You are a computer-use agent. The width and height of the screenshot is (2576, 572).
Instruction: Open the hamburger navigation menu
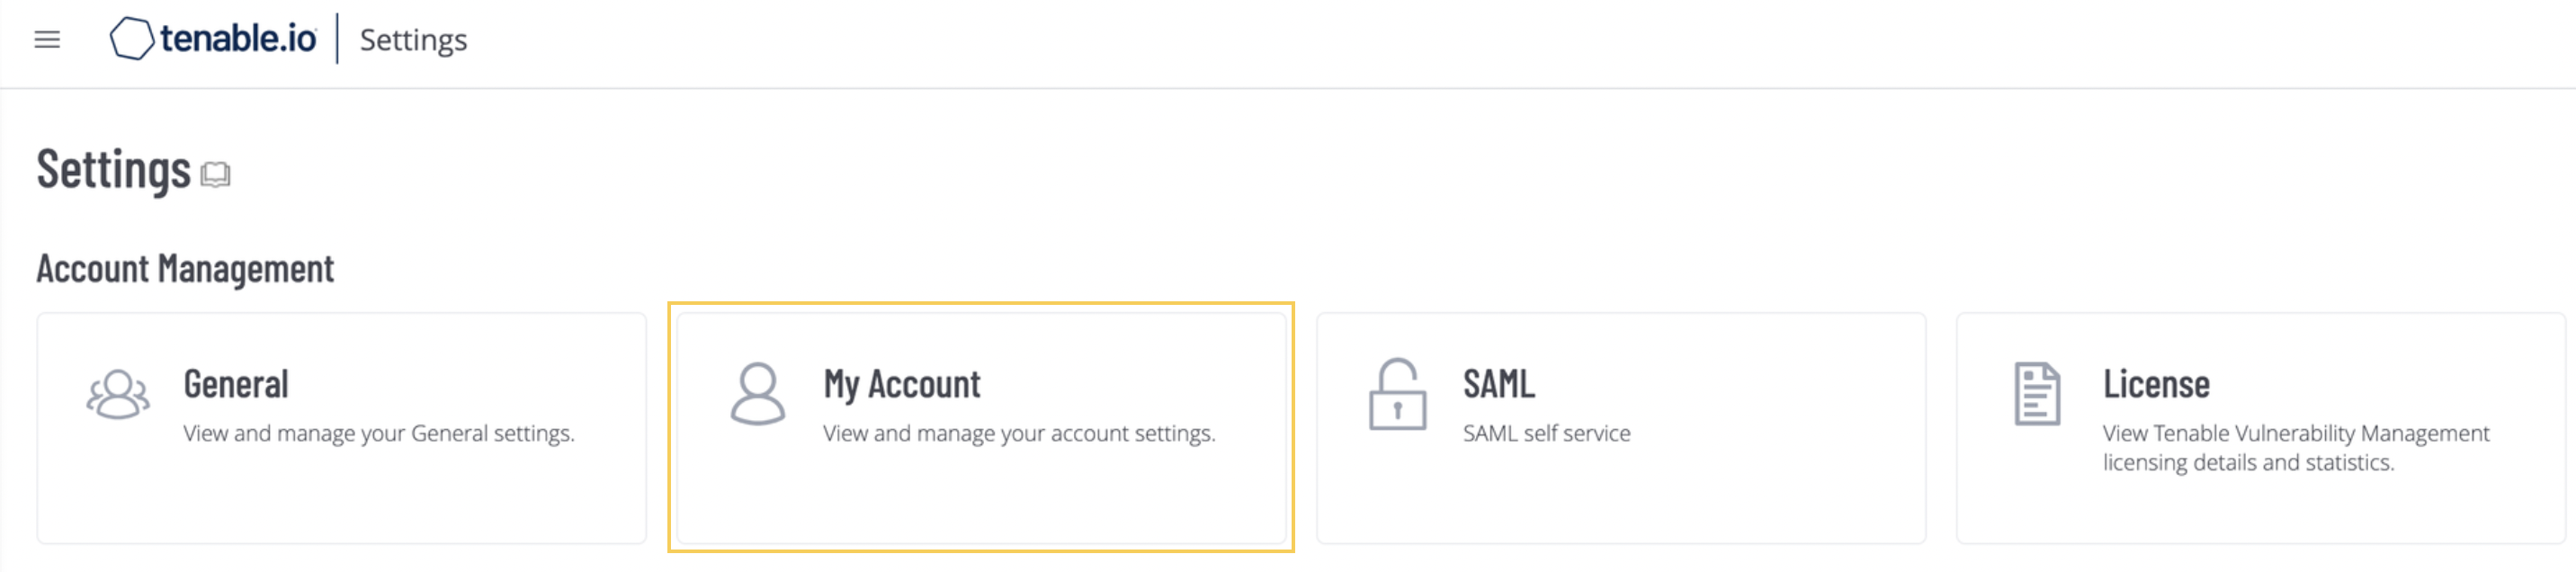(x=47, y=40)
